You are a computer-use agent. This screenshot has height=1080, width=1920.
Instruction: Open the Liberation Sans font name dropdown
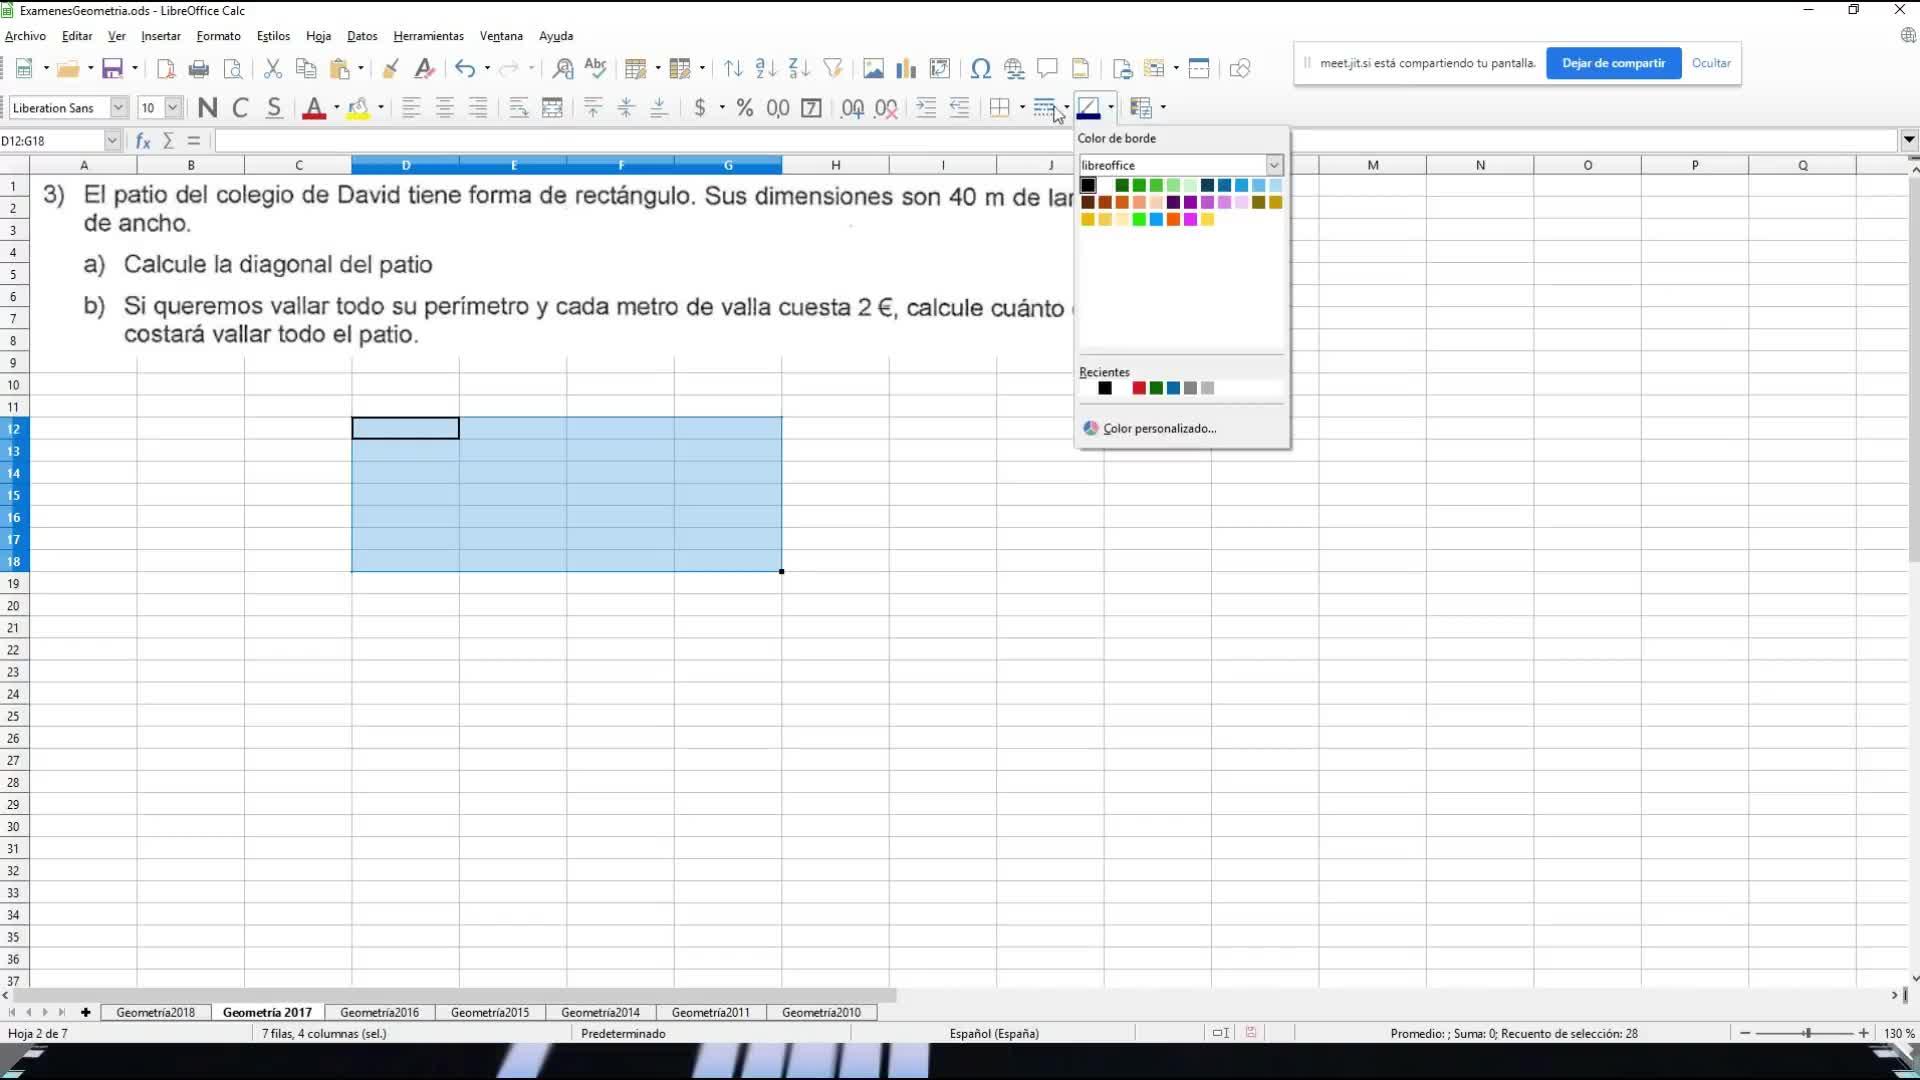coord(118,108)
